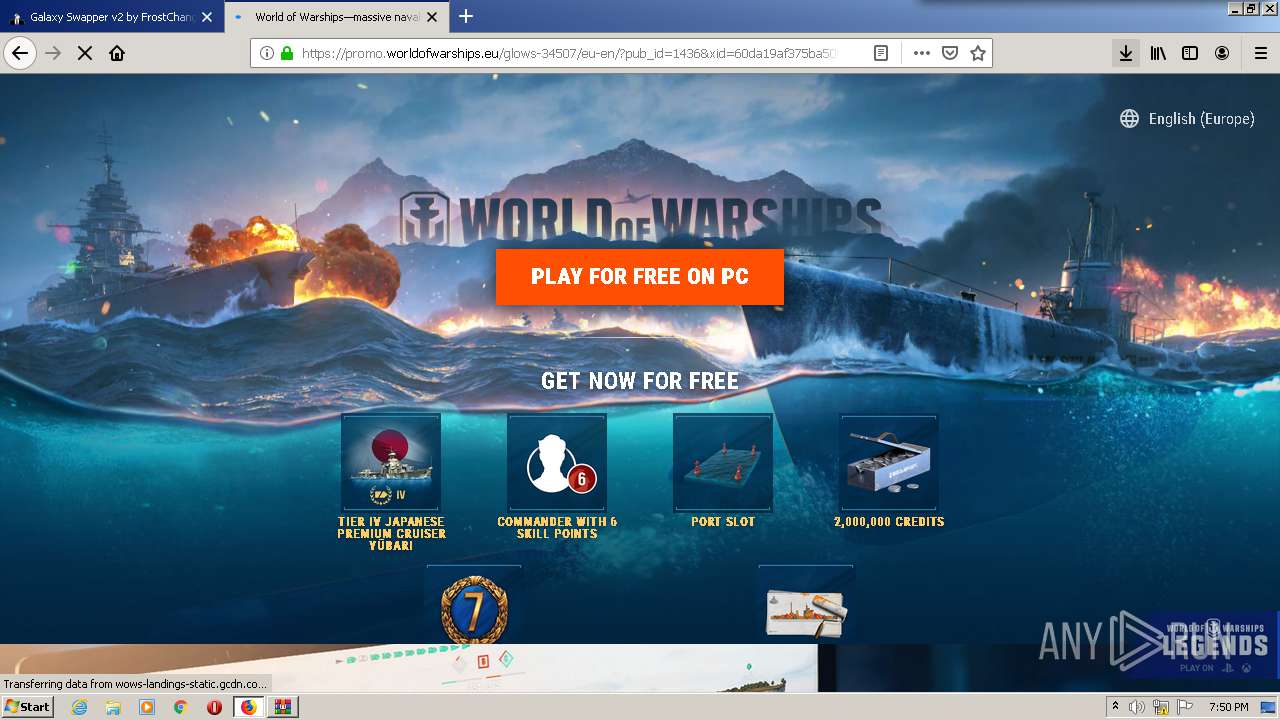This screenshot has height=720, width=1280.
Task: Click the GET NOW FOR FREE heading
Action: pyautogui.click(x=640, y=381)
